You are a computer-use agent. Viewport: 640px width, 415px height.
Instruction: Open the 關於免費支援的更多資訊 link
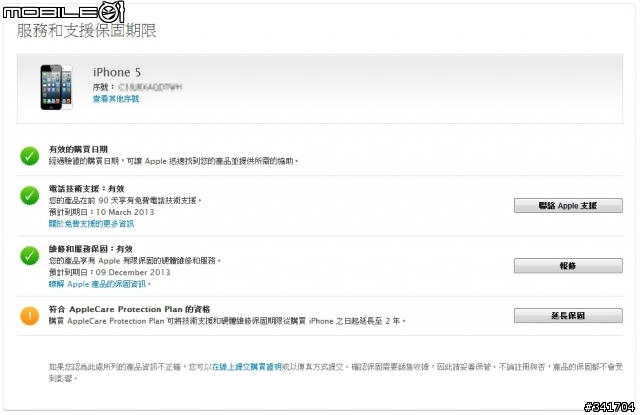point(91,224)
